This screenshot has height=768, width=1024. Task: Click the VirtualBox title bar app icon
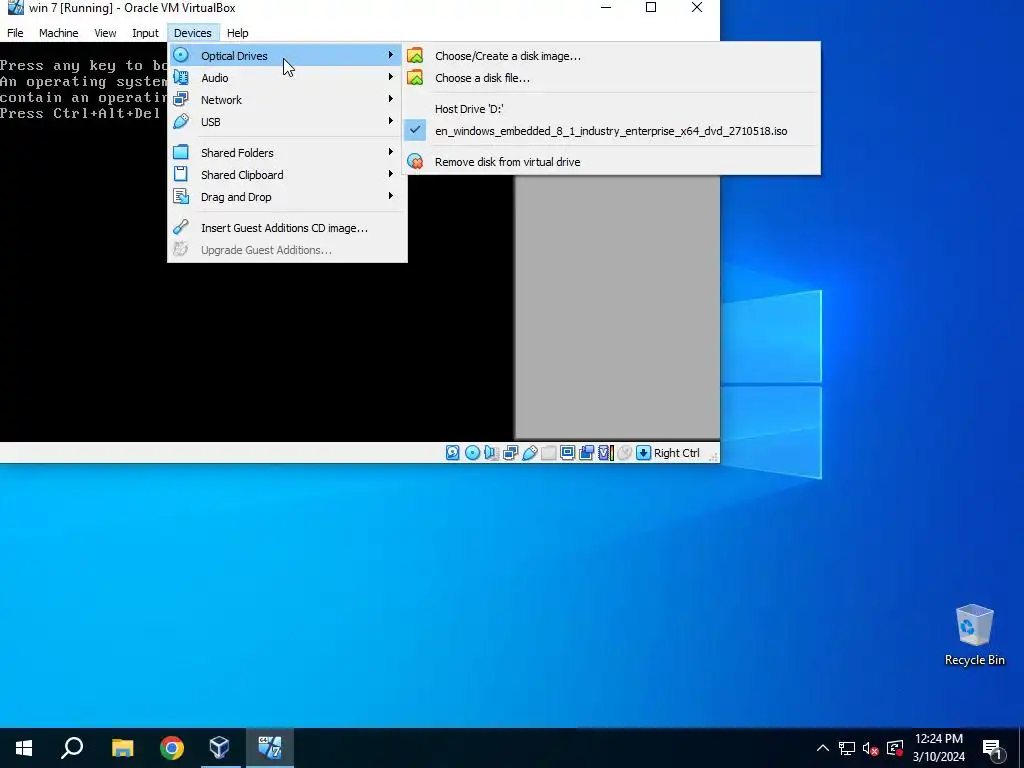click(16, 8)
